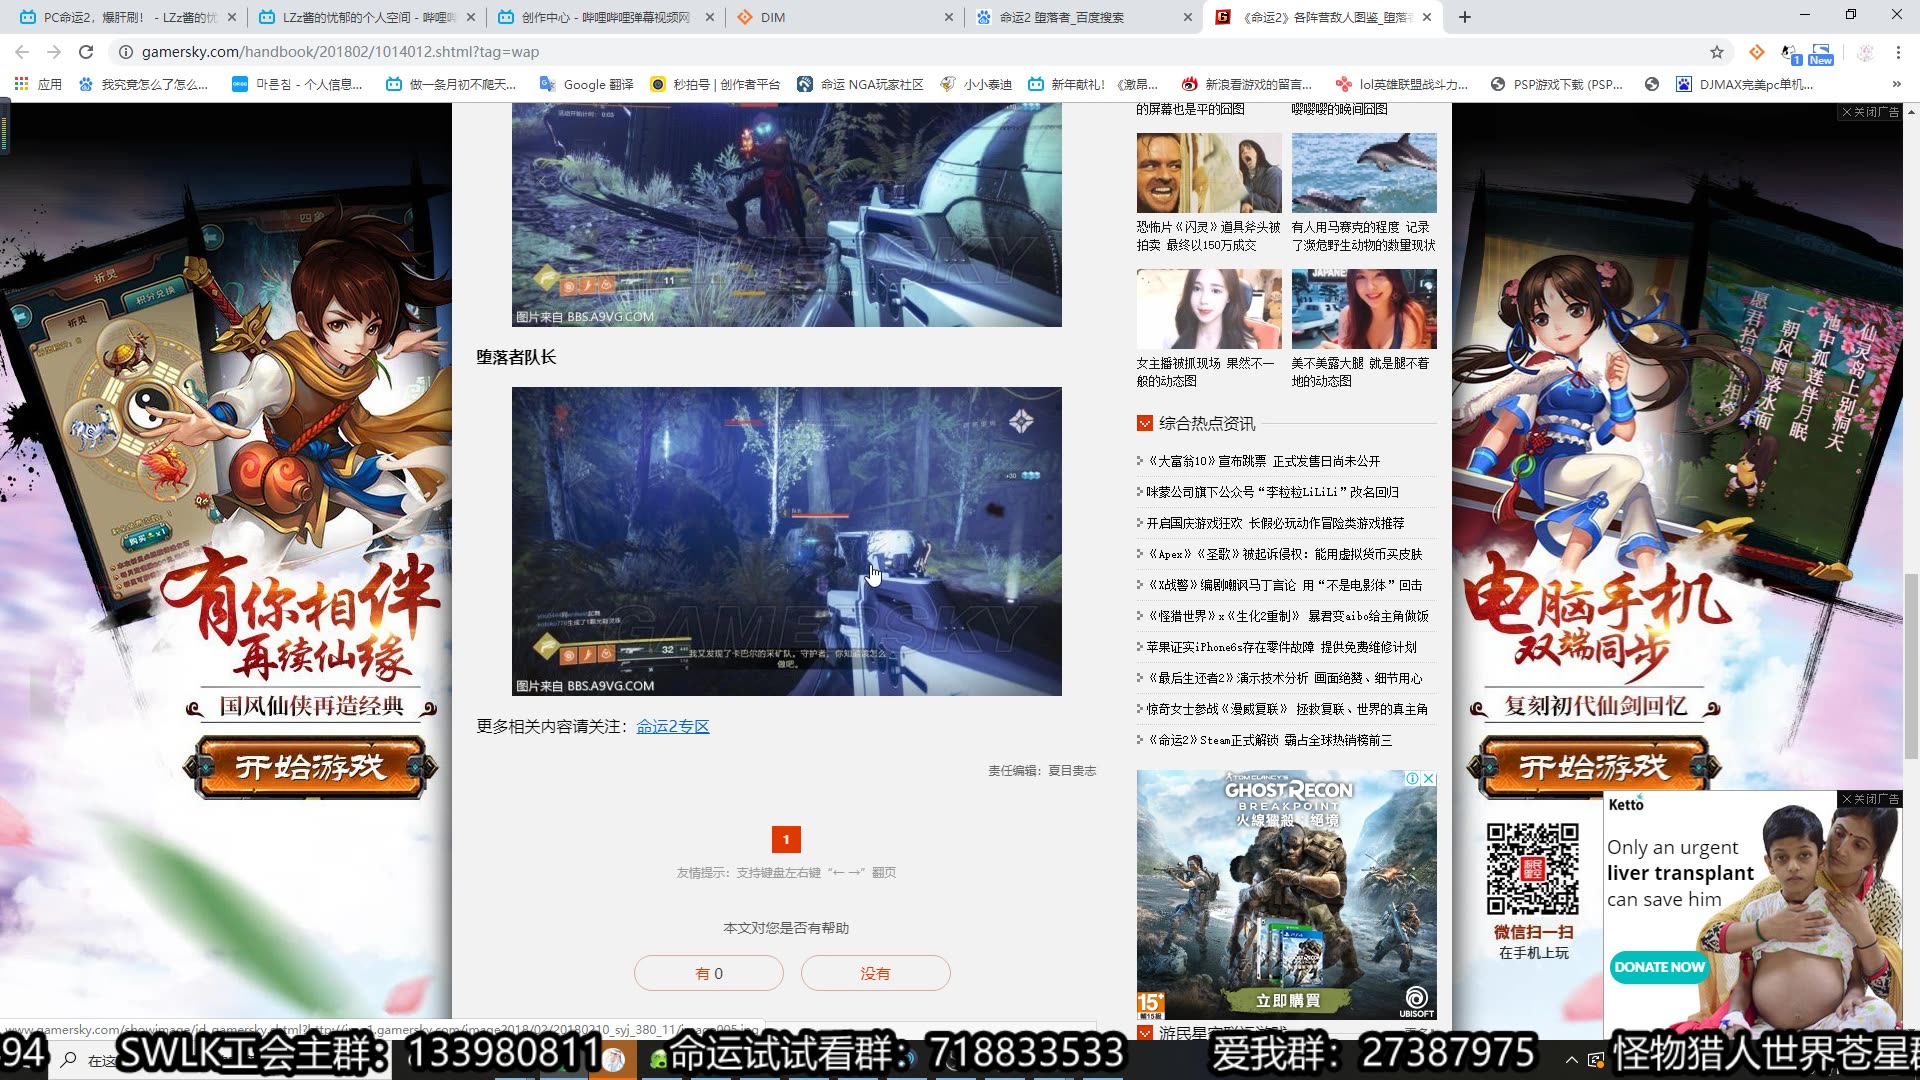Open 咪蒙公司旗下公众号 news link
The height and width of the screenshot is (1080, 1920).
pyautogui.click(x=1273, y=492)
